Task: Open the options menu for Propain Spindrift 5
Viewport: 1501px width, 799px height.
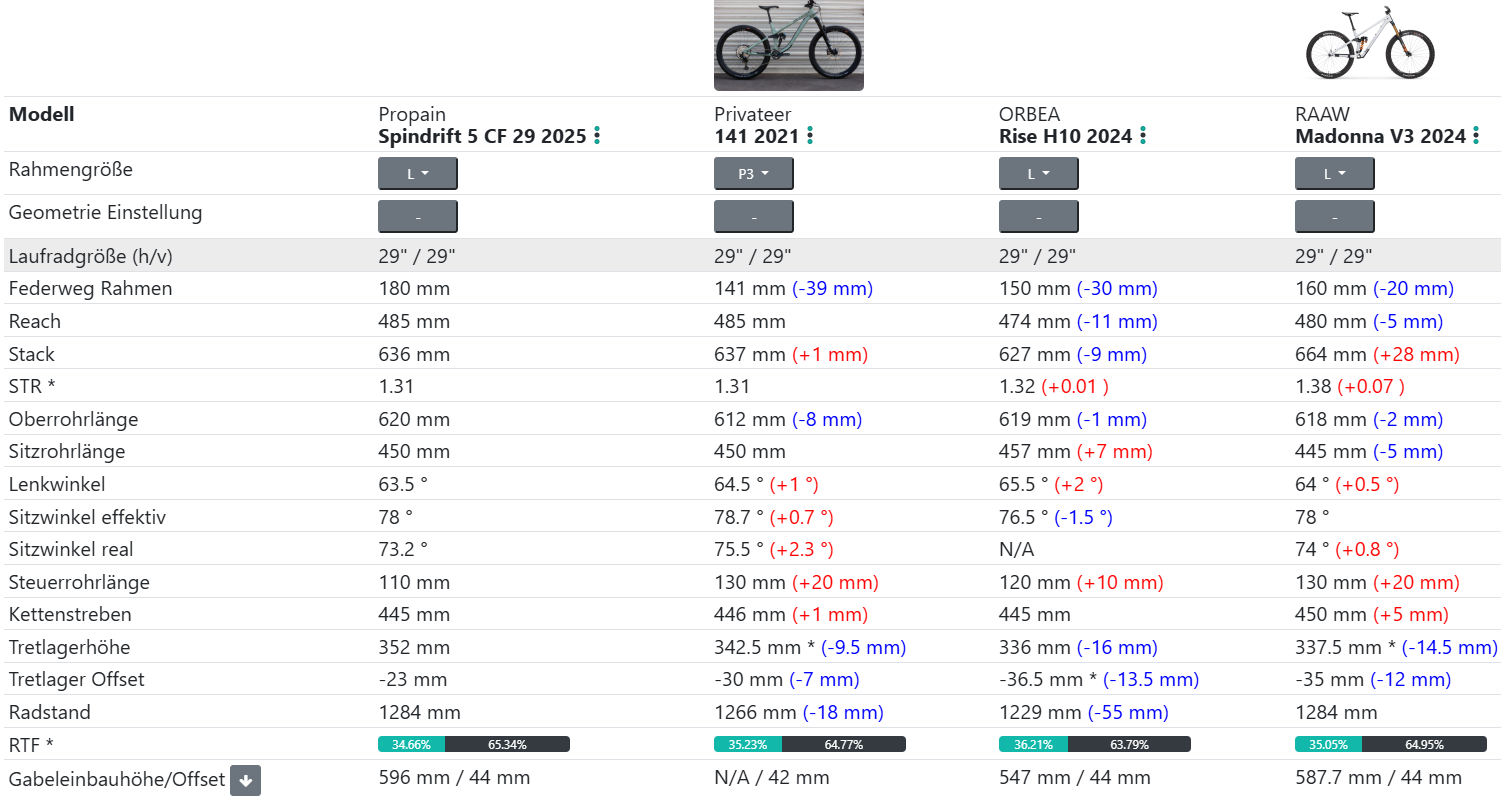Action: (x=597, y=136)
